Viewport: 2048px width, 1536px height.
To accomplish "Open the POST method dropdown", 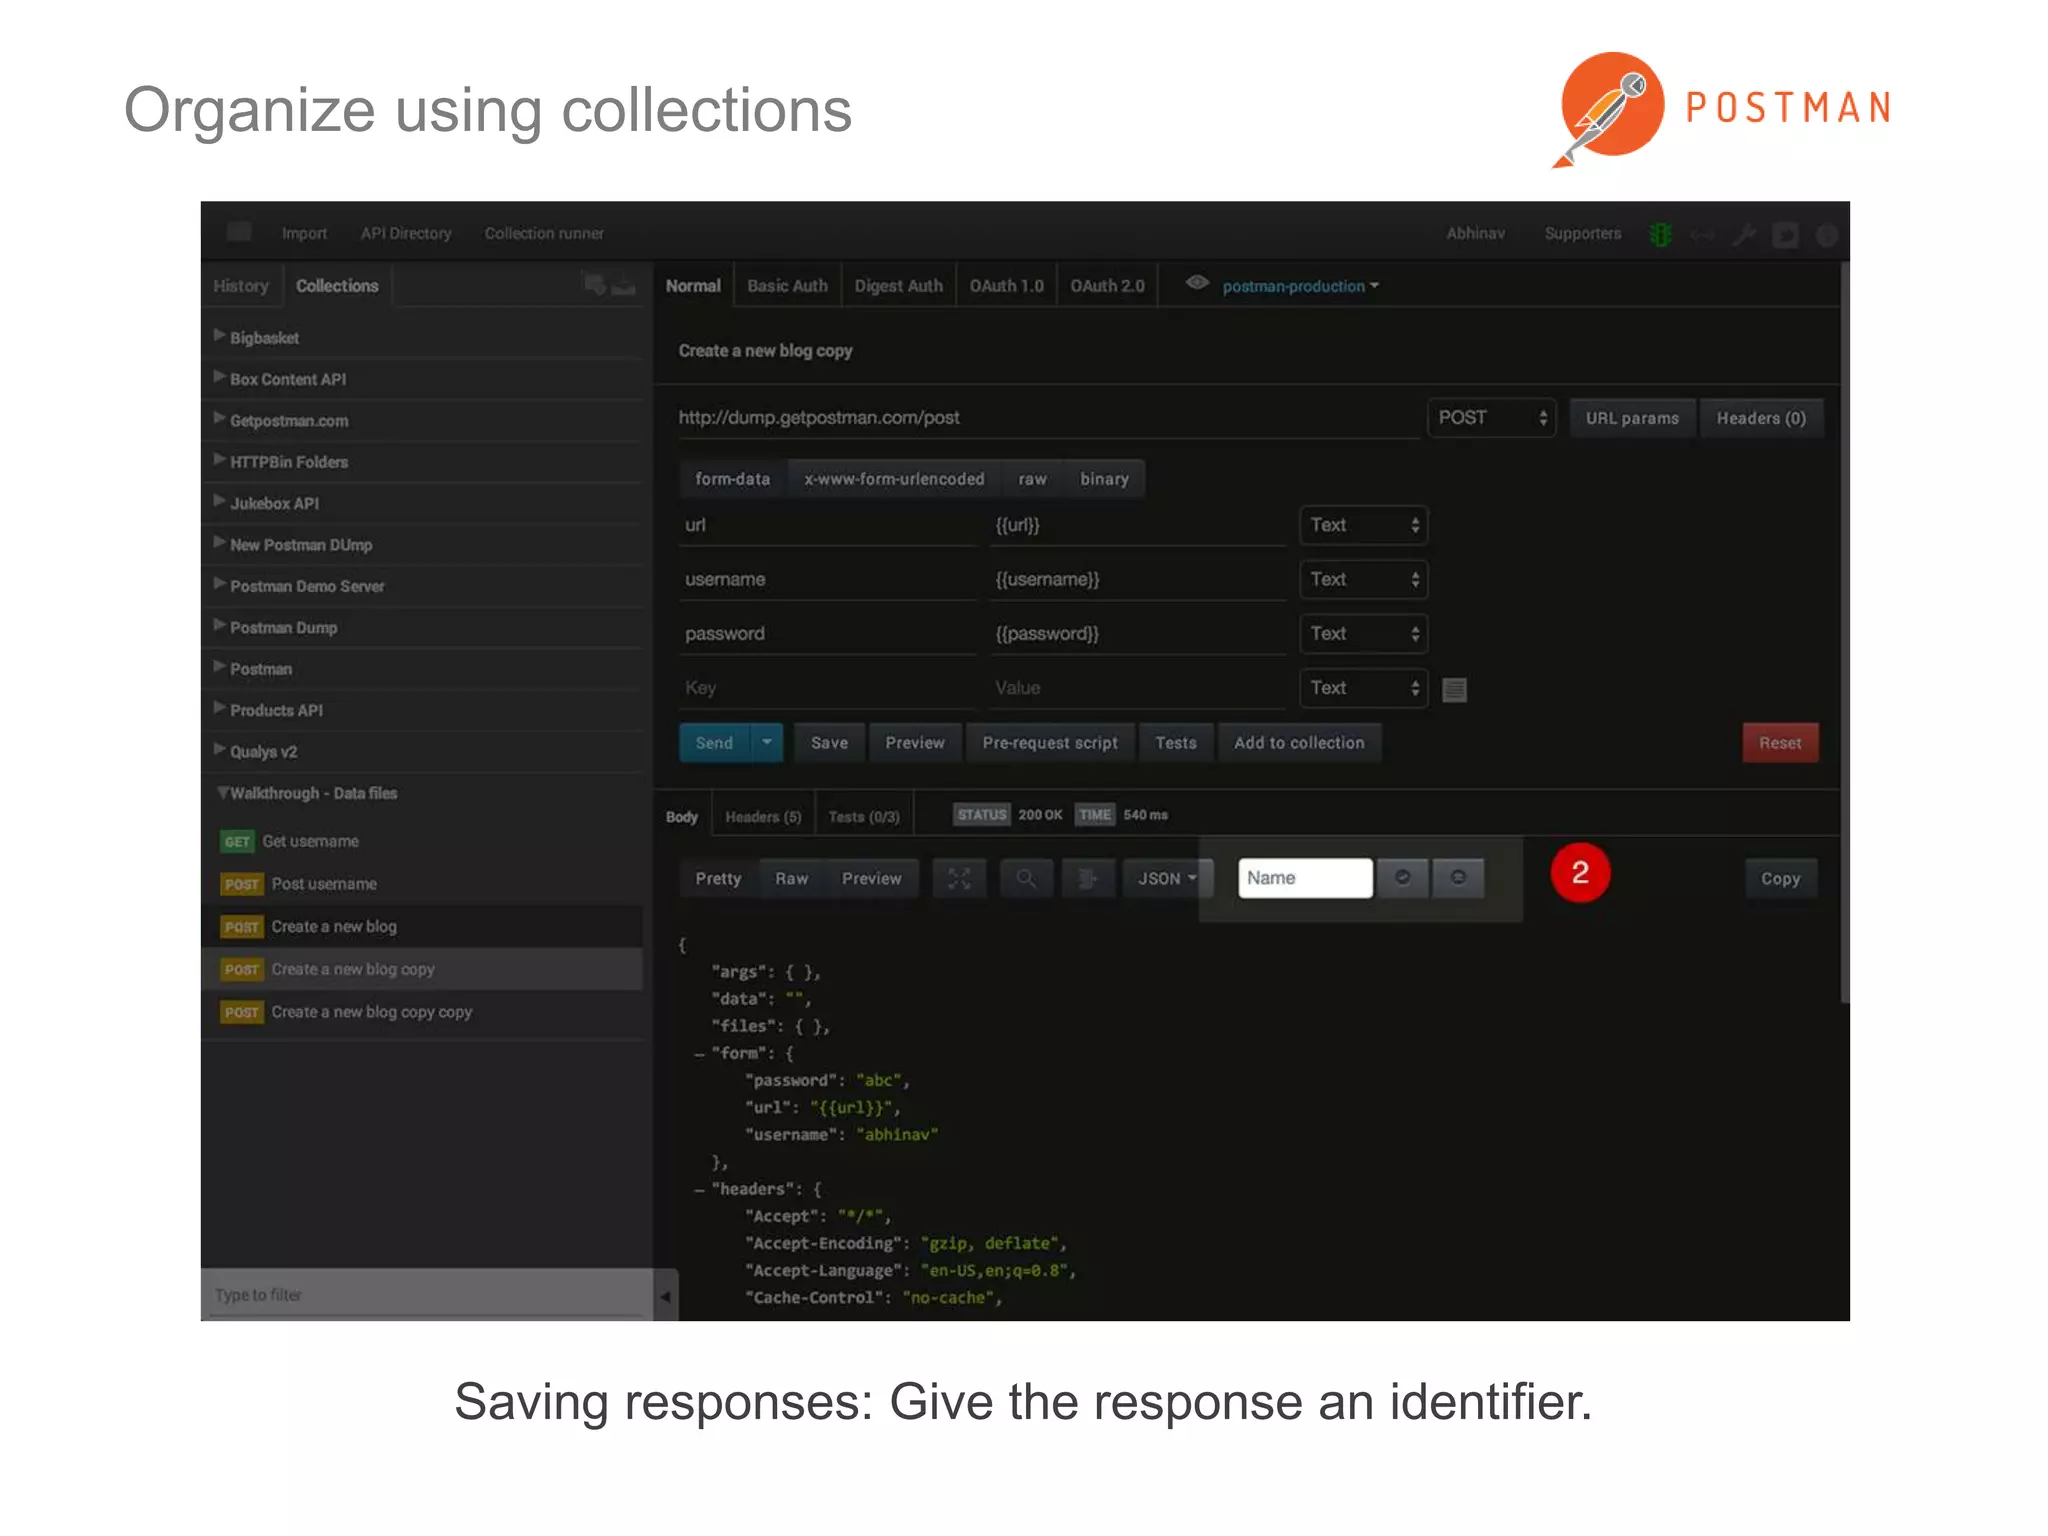I will click(x=1491, y=418).
